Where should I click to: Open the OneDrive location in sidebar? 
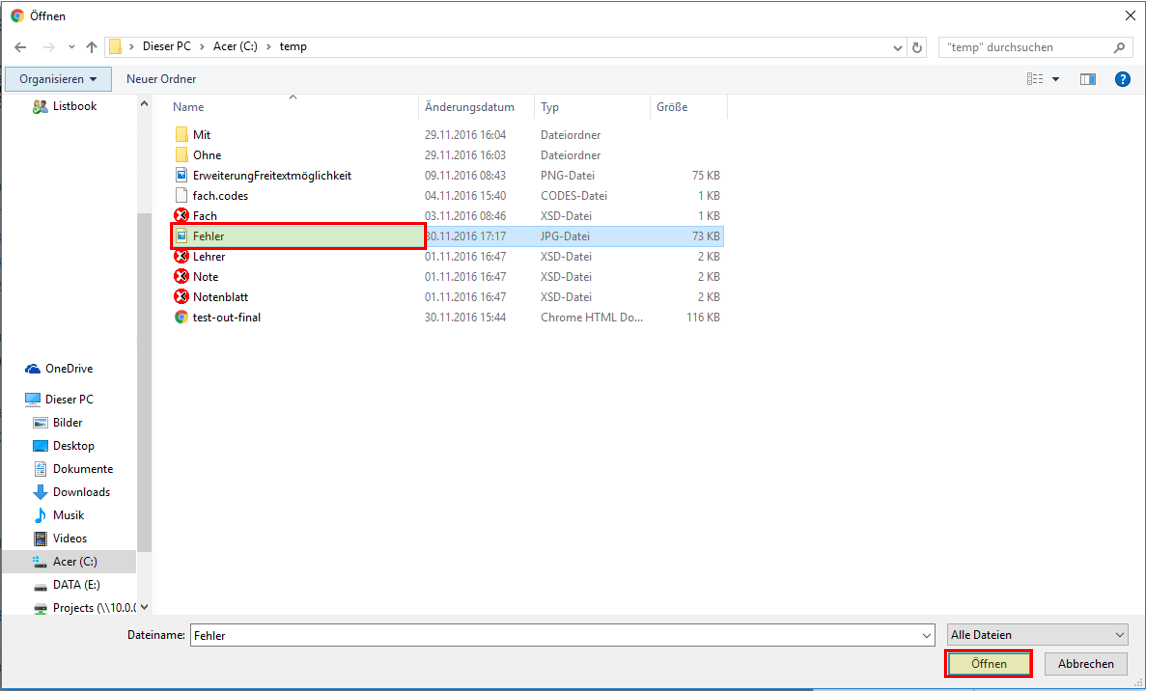point(68,369)
